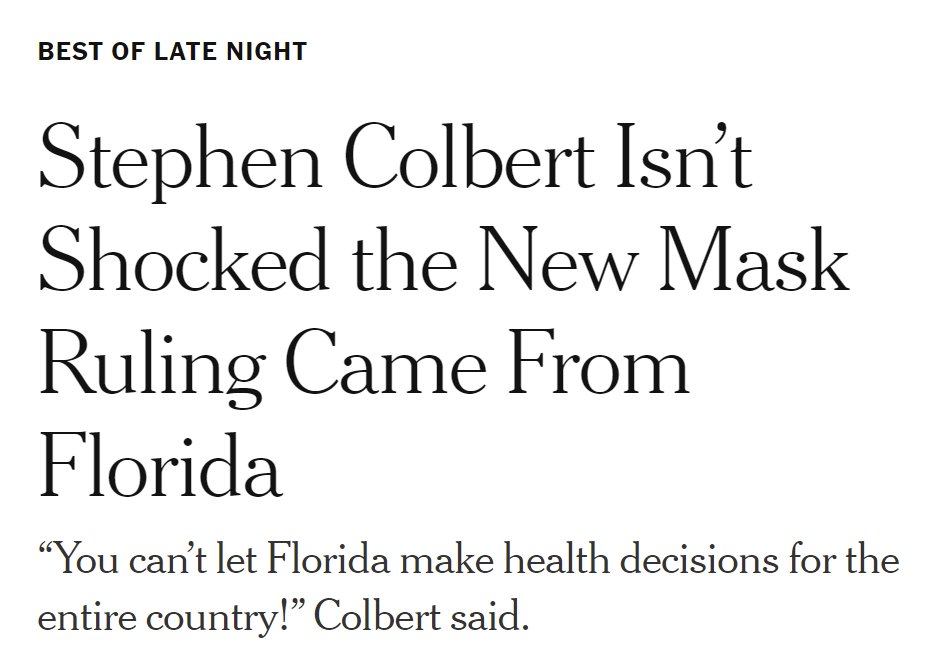Viewport: 942px width, 665px height.
Task: Click the Stephen Colbert headline's first line
Action: tap(395, 159)
